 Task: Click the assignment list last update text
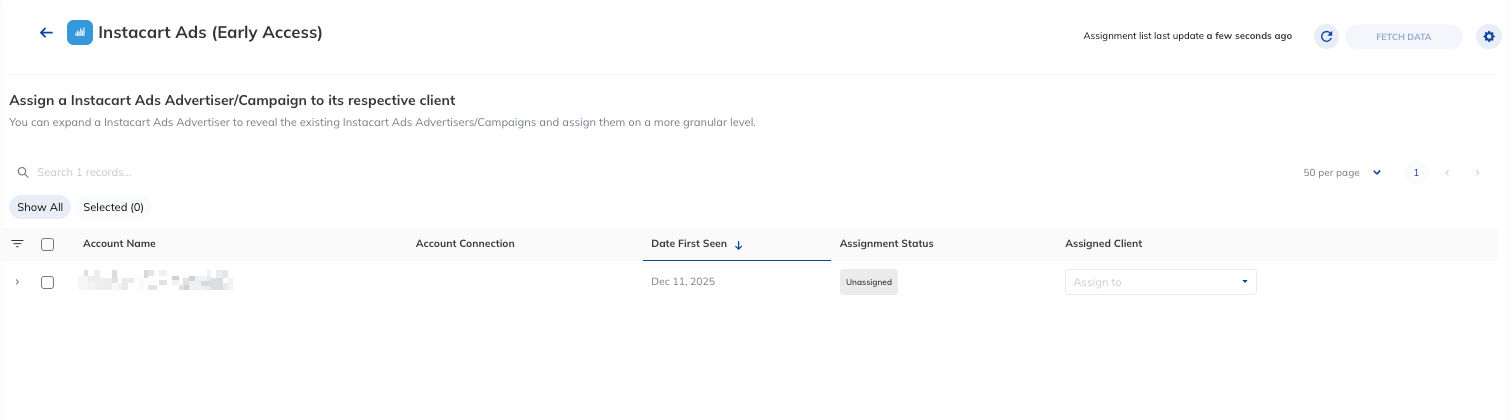(x=1187, y=36)
